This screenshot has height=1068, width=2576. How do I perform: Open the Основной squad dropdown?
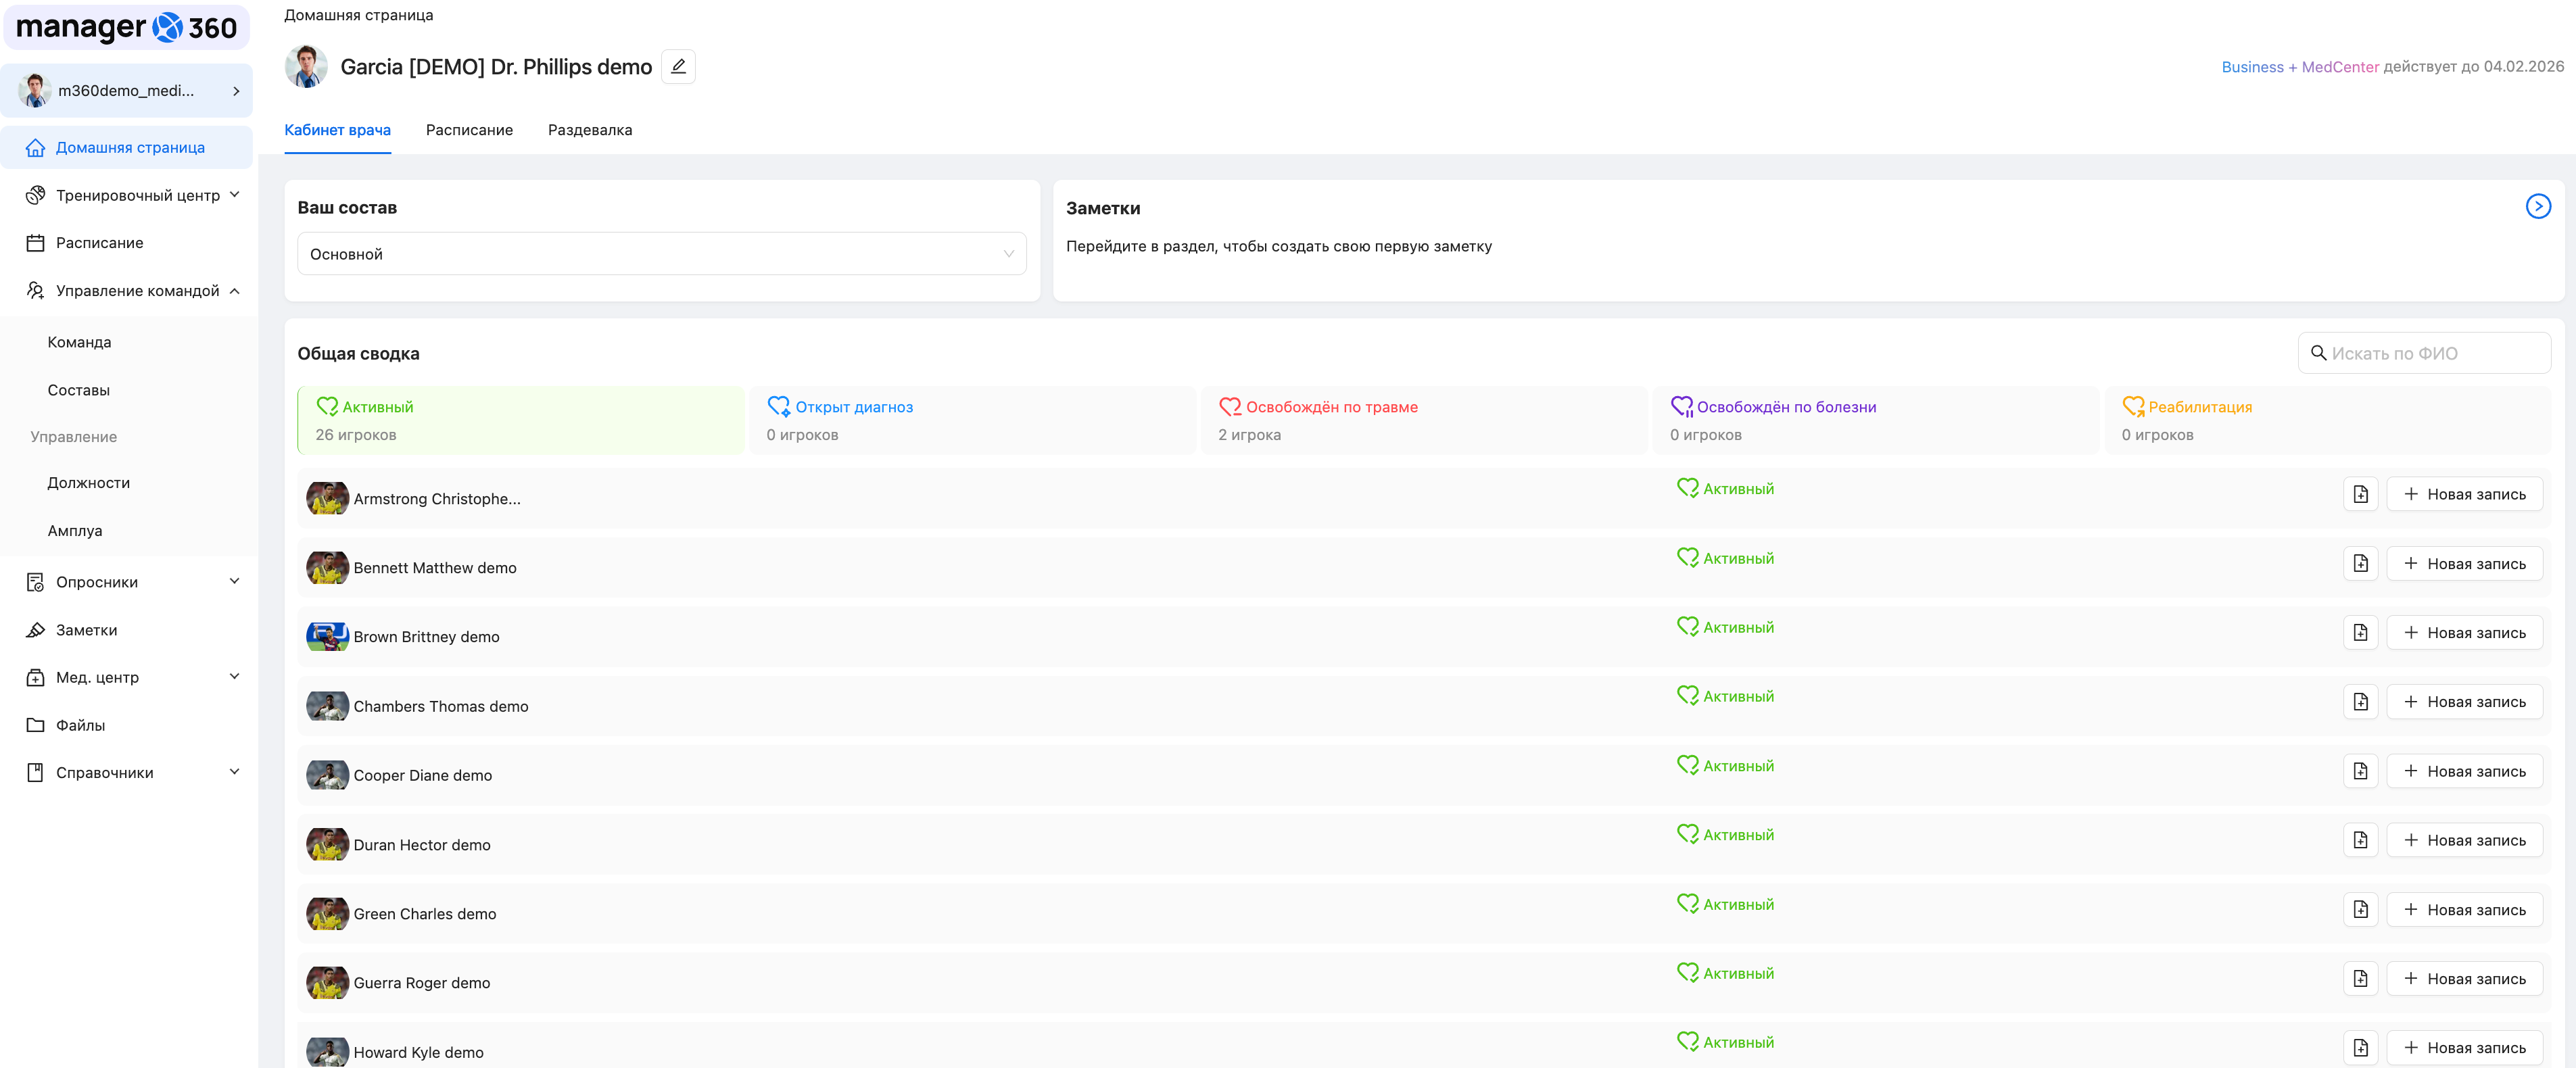click(661, 254)
